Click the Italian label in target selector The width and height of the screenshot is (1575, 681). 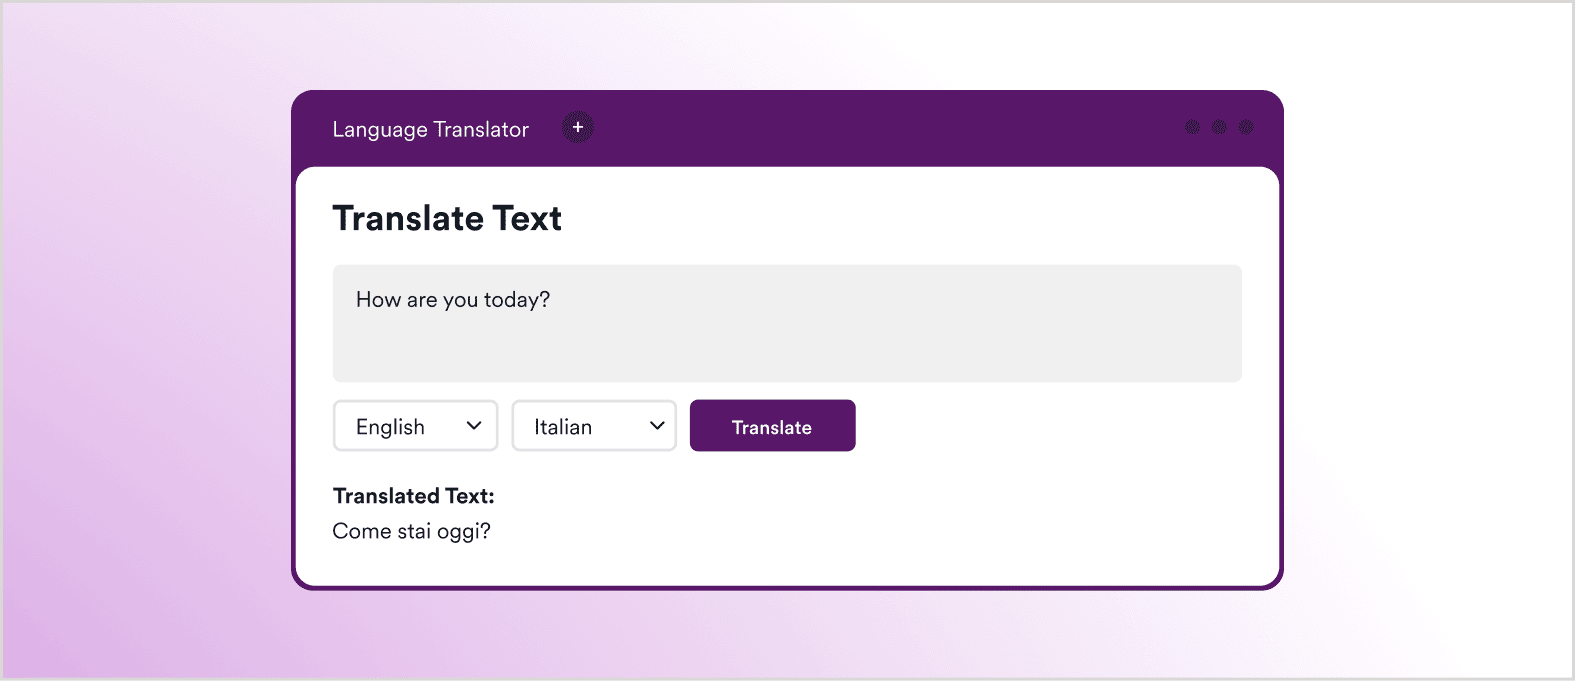(x=563, y=427)
